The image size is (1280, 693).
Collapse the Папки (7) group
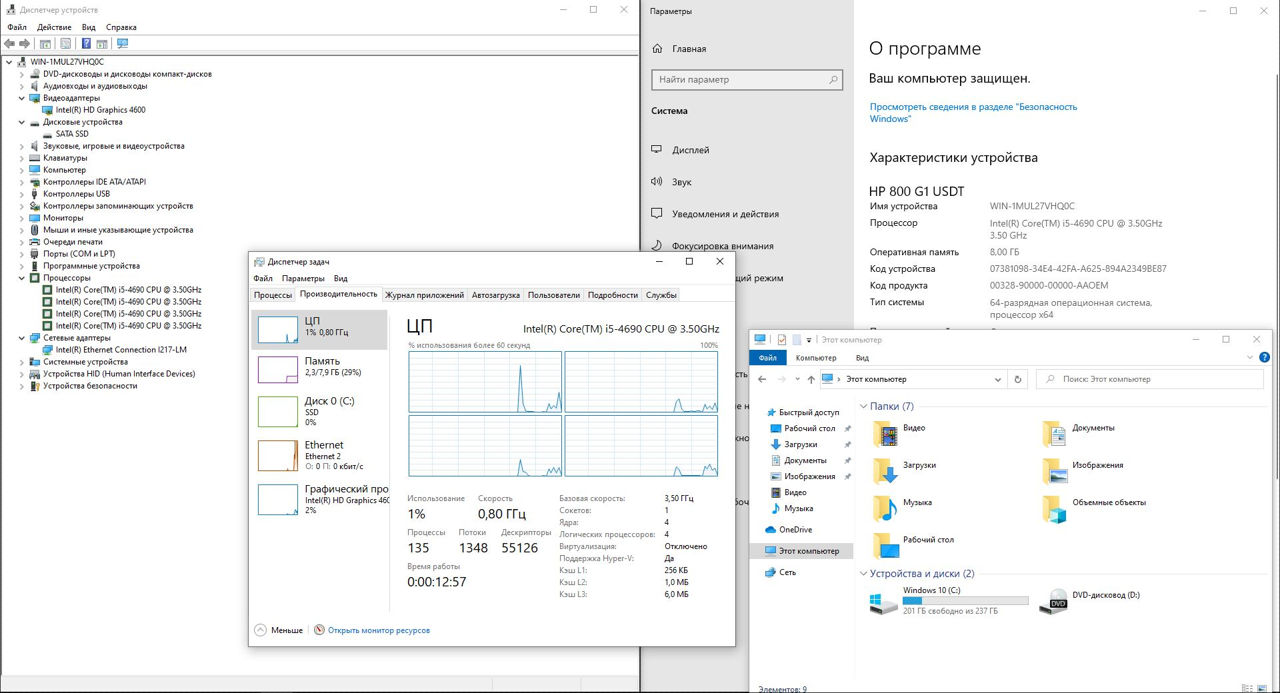click(x=863, y=407)
